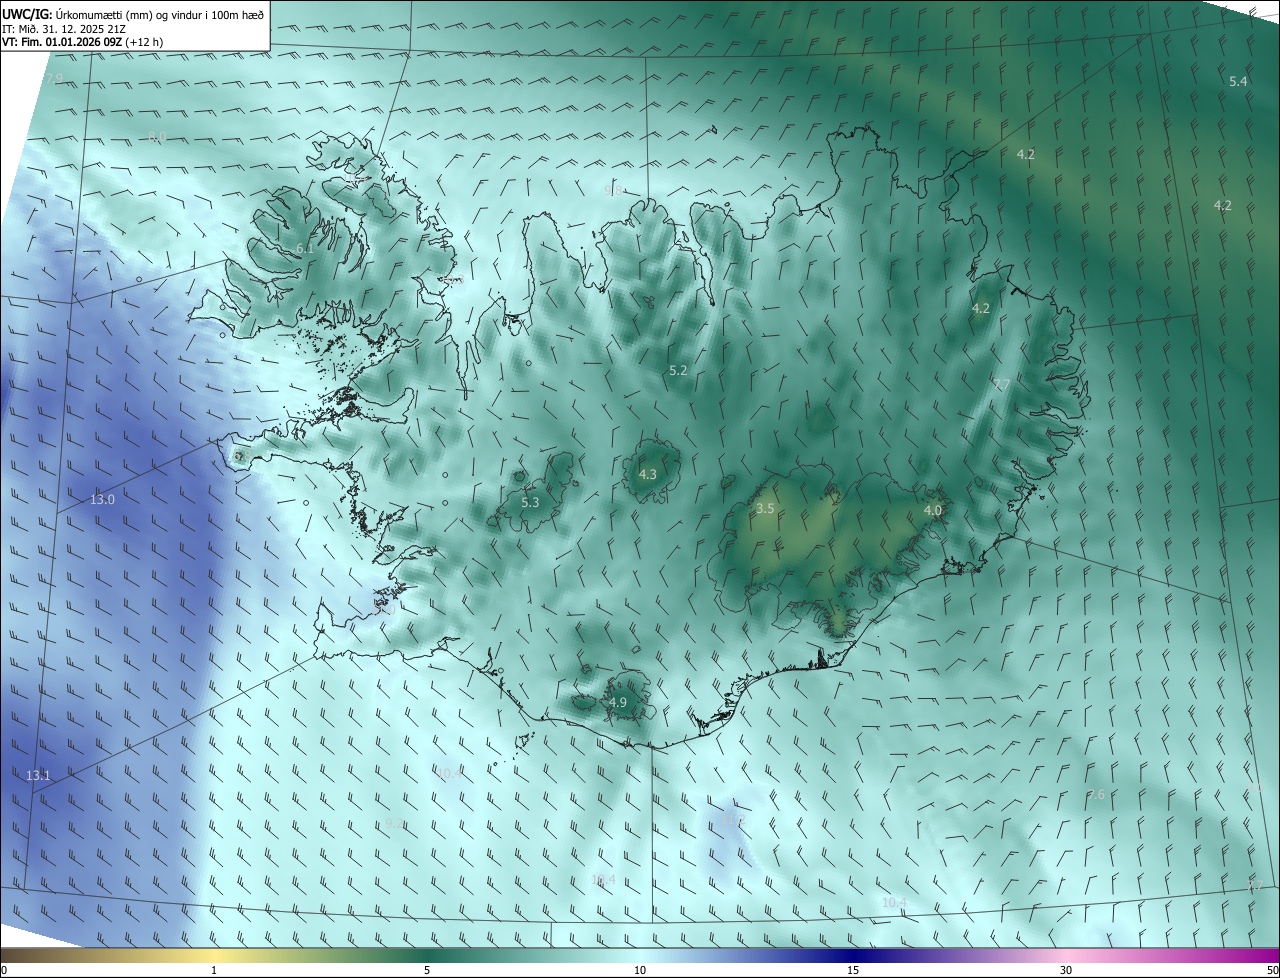This screenshot has height=978, width=1280.
Task: Select the 8.0 value label
Action: pos(157,136)
